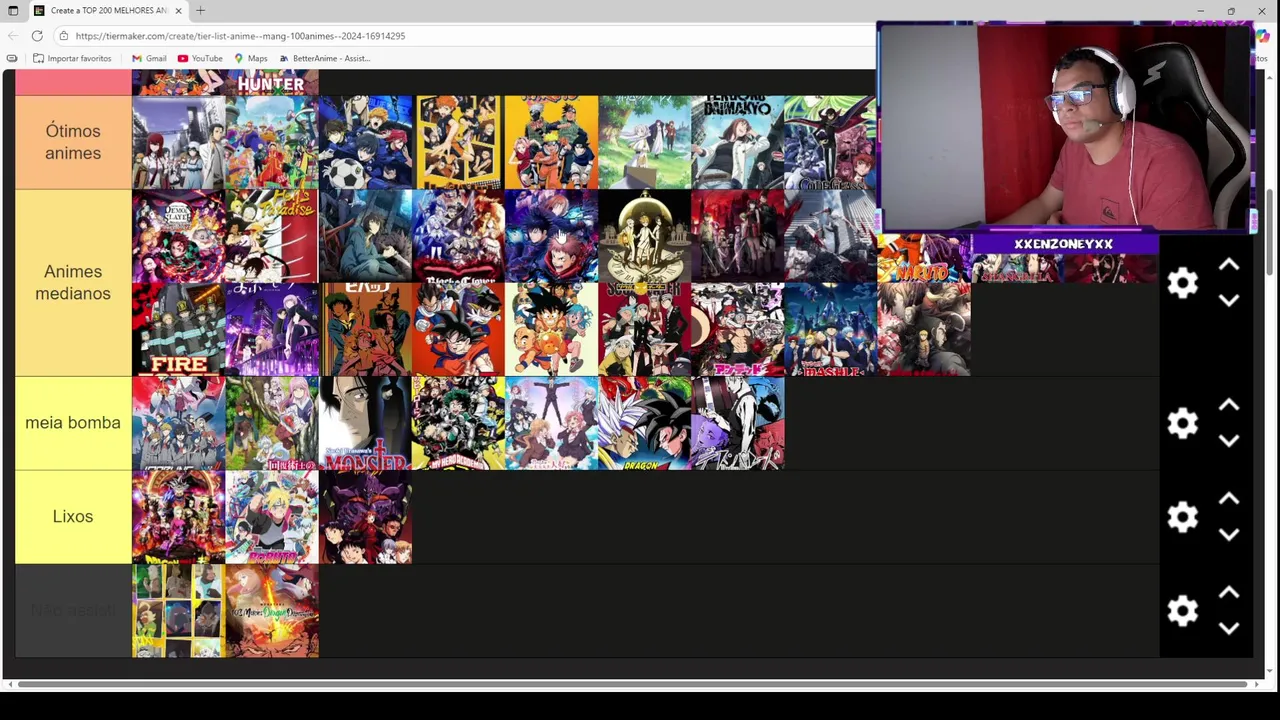Screen dimensions: 1280x720
Task: Select the Dragon Dimension thumbnail in bottom tier
Action: [272, 611]
